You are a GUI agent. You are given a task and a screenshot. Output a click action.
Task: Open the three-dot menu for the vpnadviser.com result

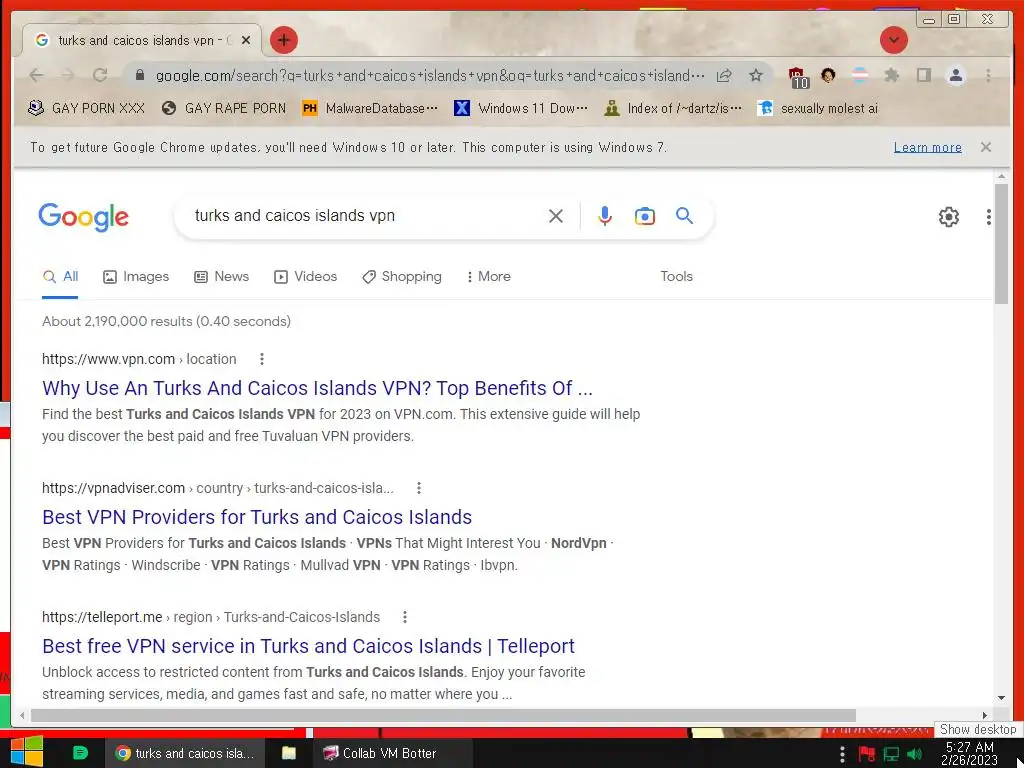click(419, 488)
